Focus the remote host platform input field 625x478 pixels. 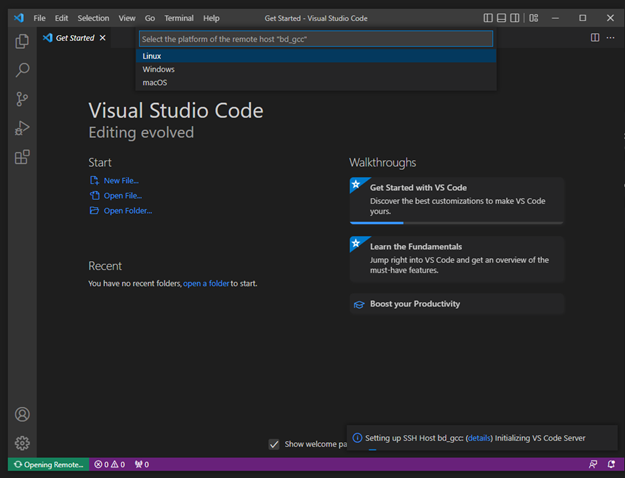[316, 39]
